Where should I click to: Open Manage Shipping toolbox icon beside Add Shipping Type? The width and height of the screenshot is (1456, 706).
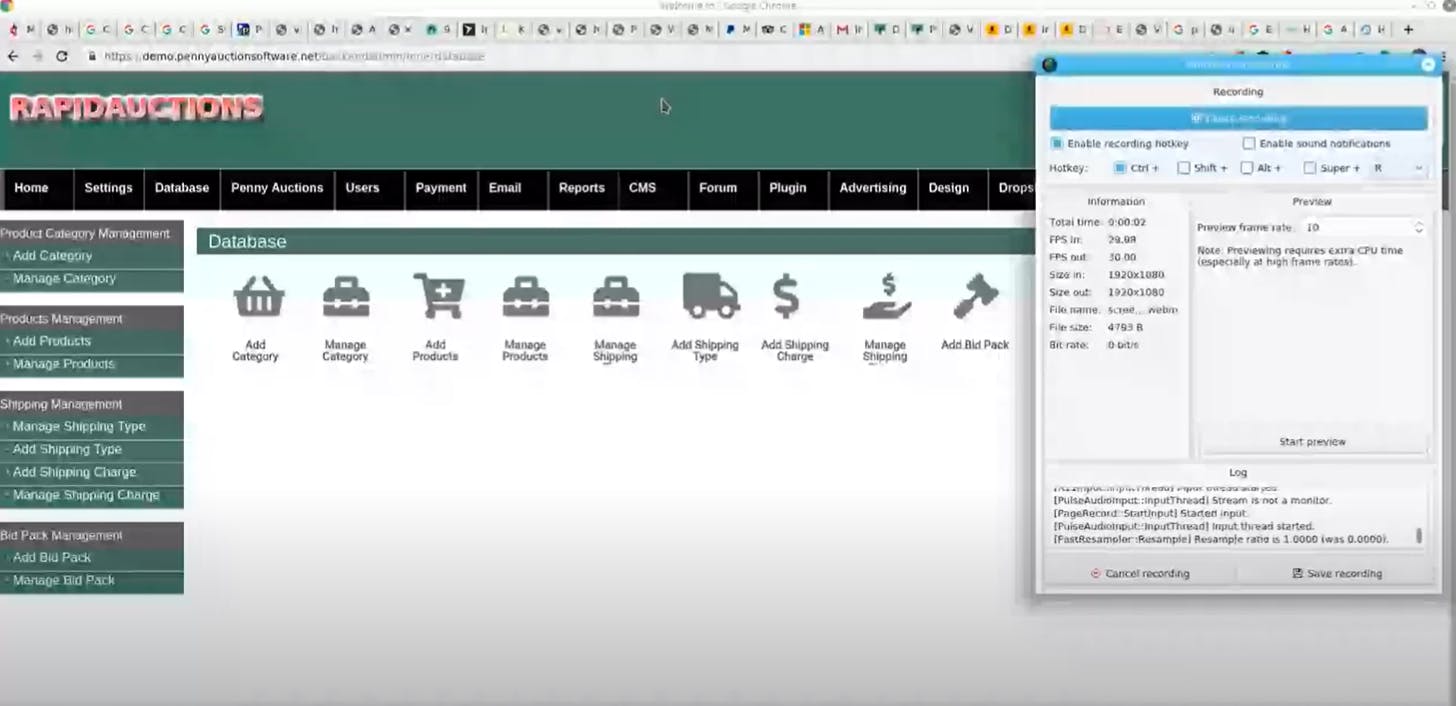click(x=616, y=297)
